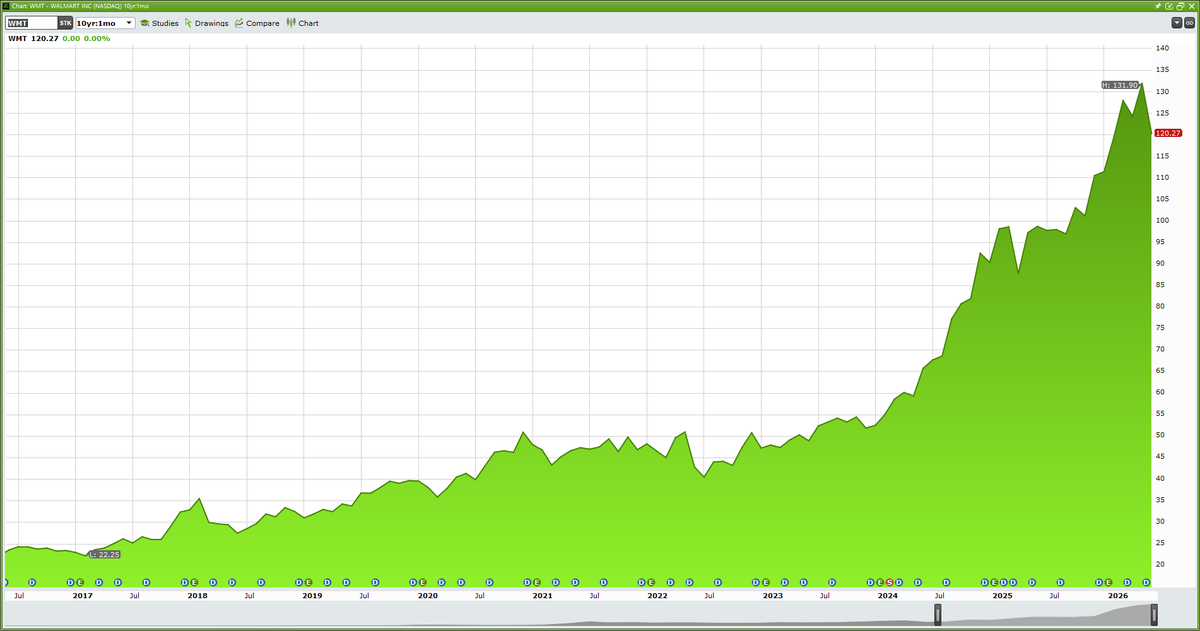Click the 2026 earnings E marker

(x=1108, y=581)
